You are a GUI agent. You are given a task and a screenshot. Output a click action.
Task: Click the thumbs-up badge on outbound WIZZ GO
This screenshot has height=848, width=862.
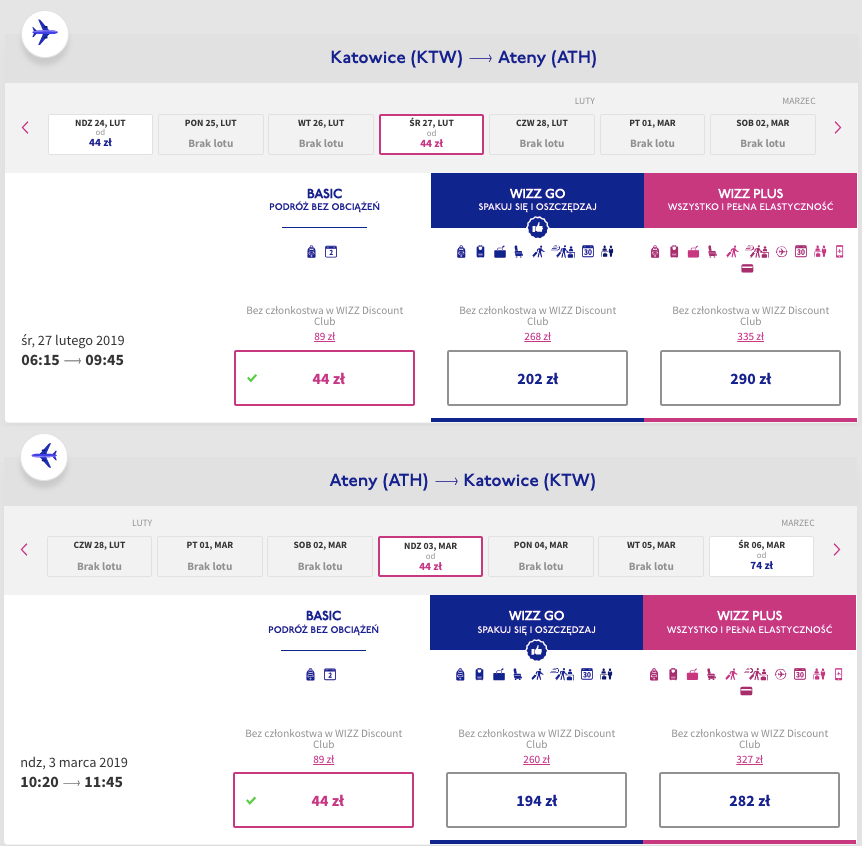[x=537, y=228]
